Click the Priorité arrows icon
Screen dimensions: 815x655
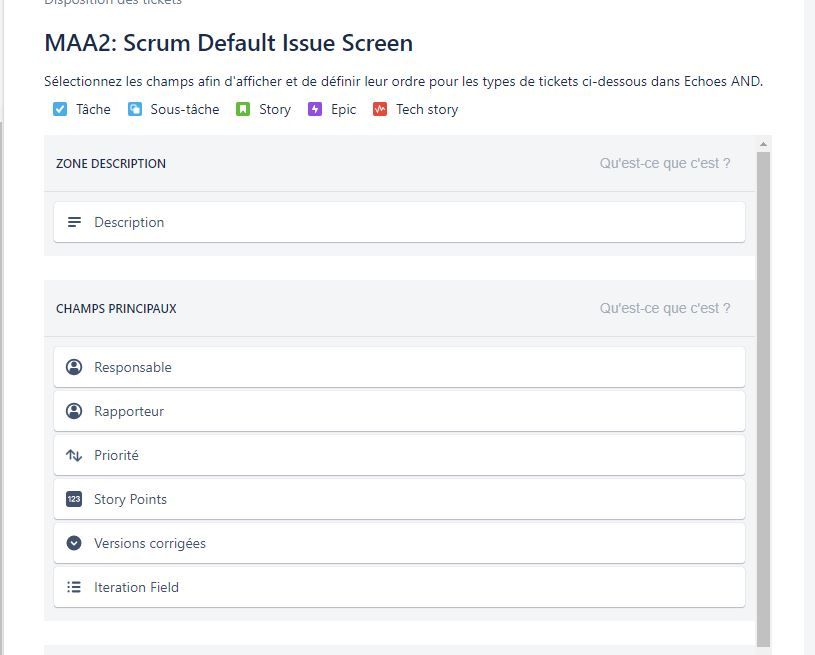[x=74, y=455]
